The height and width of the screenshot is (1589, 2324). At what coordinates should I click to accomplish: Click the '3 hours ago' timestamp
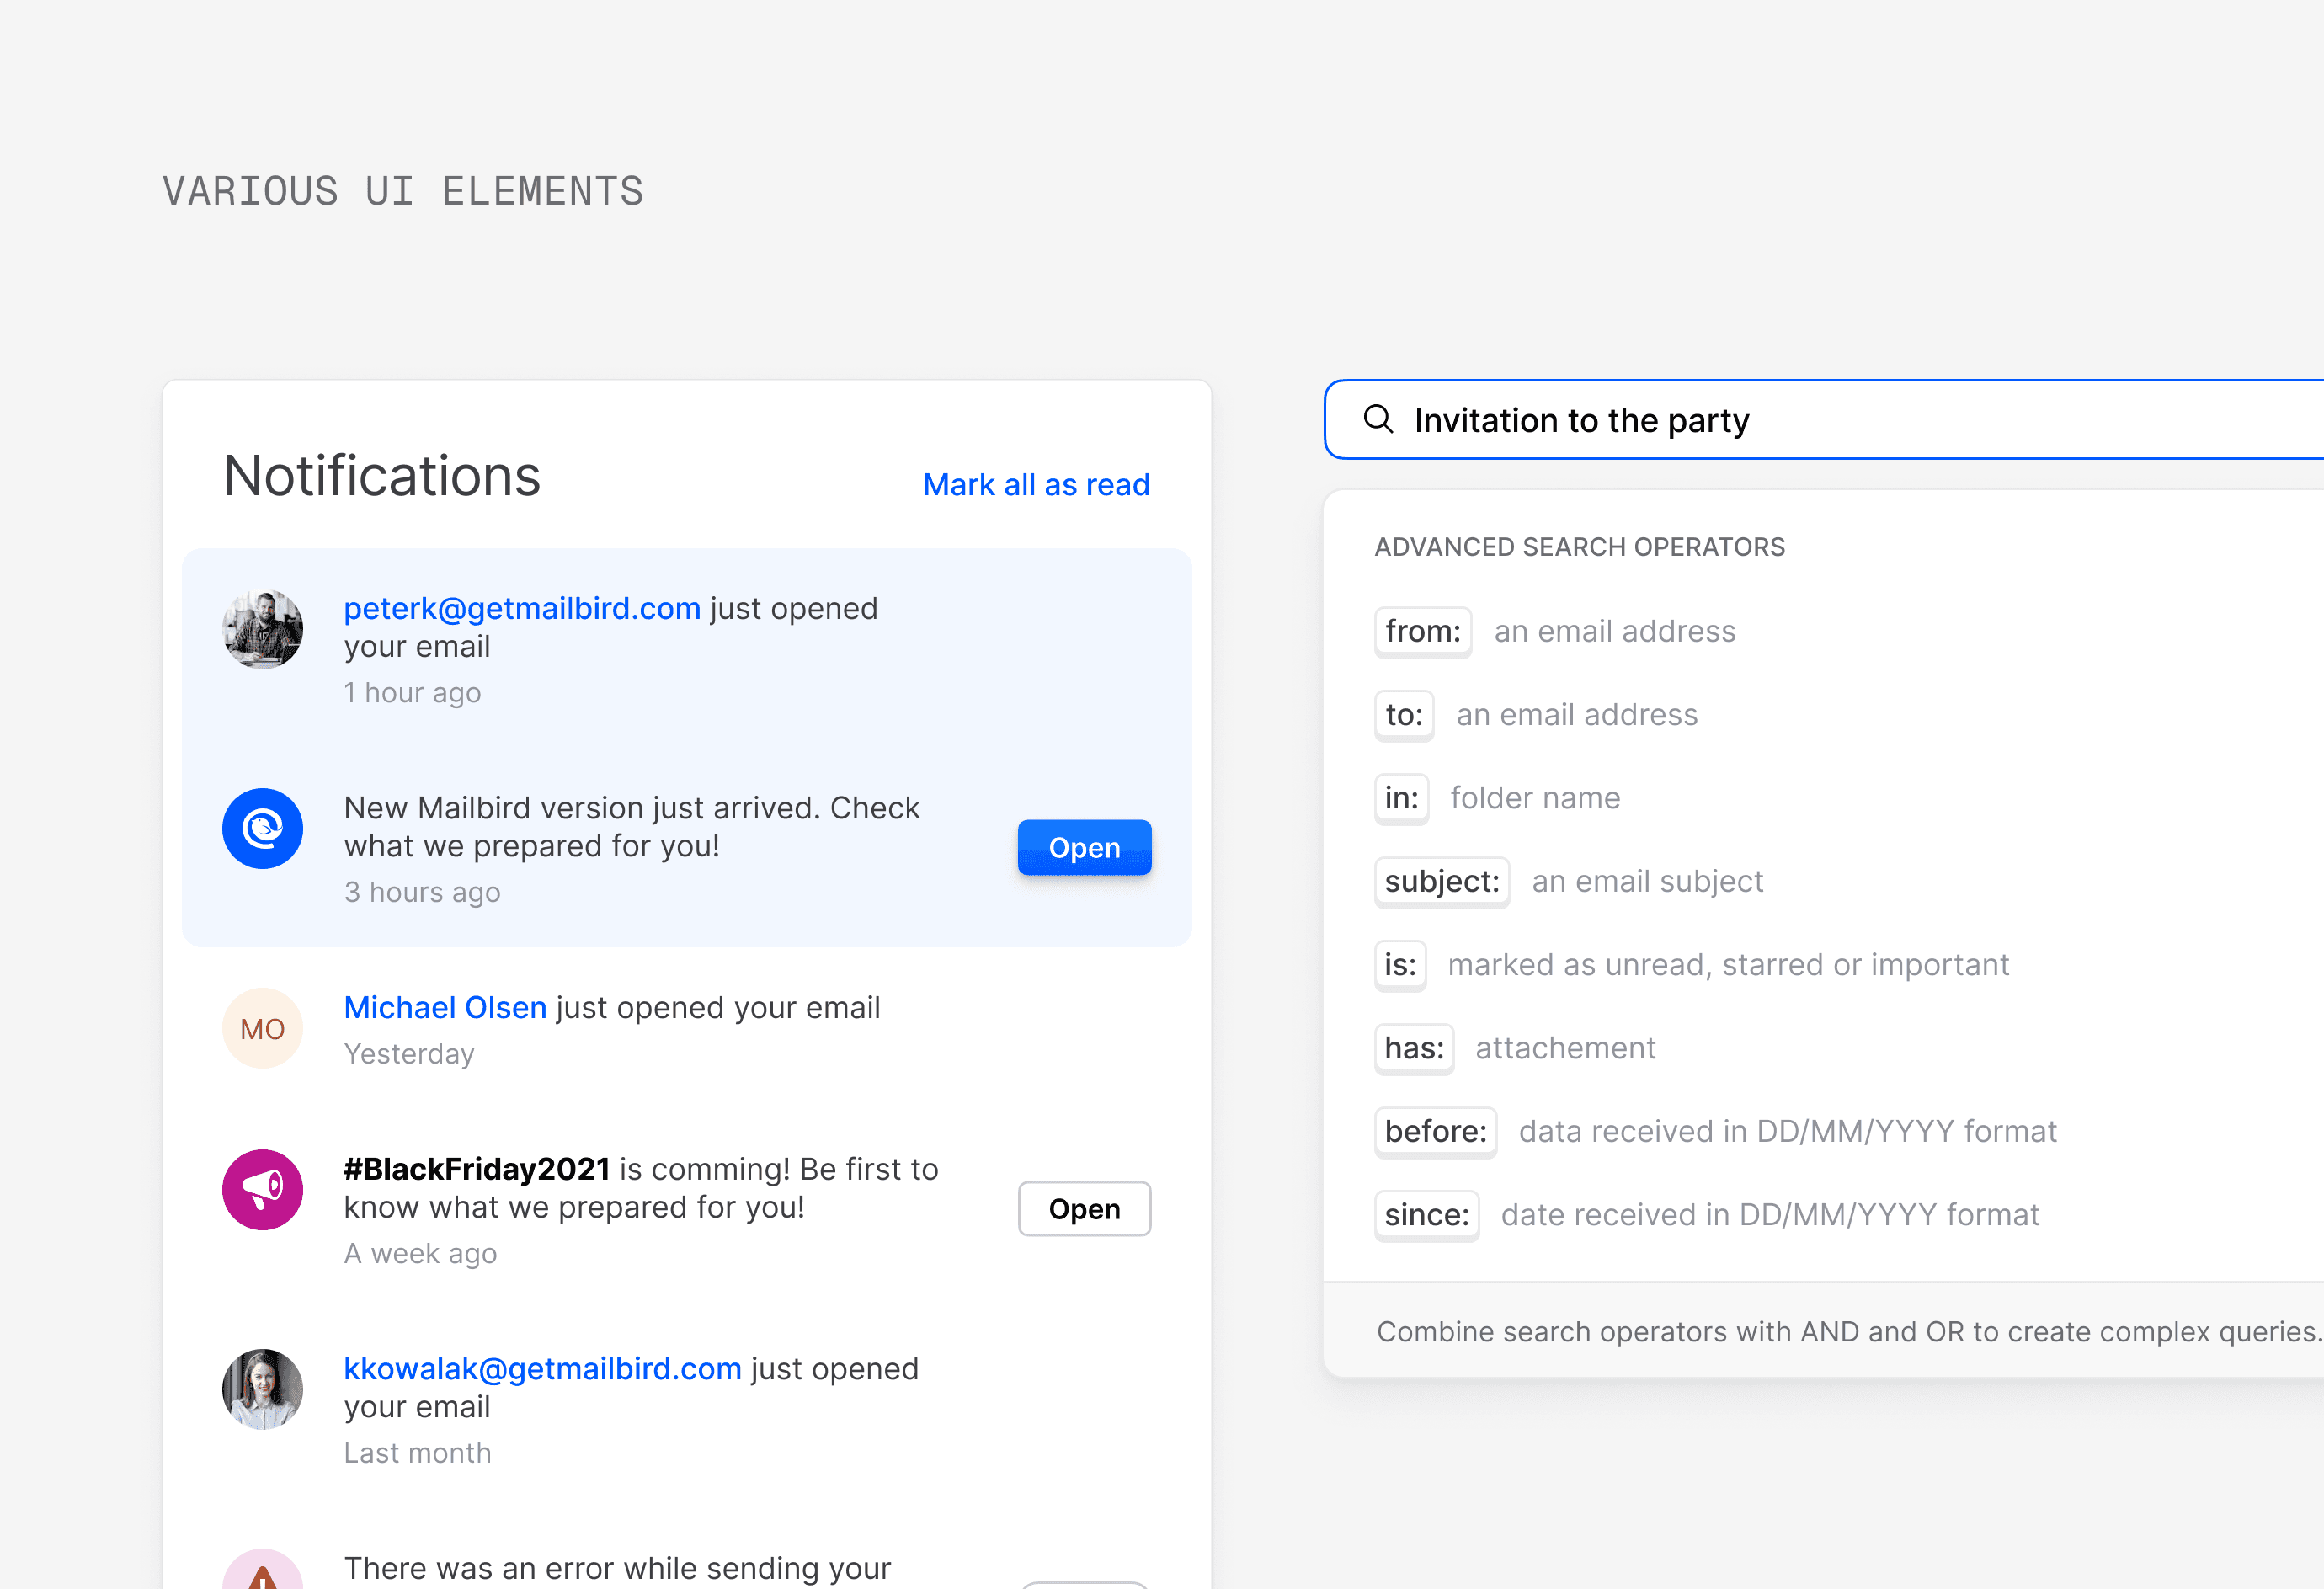point(422,892)
